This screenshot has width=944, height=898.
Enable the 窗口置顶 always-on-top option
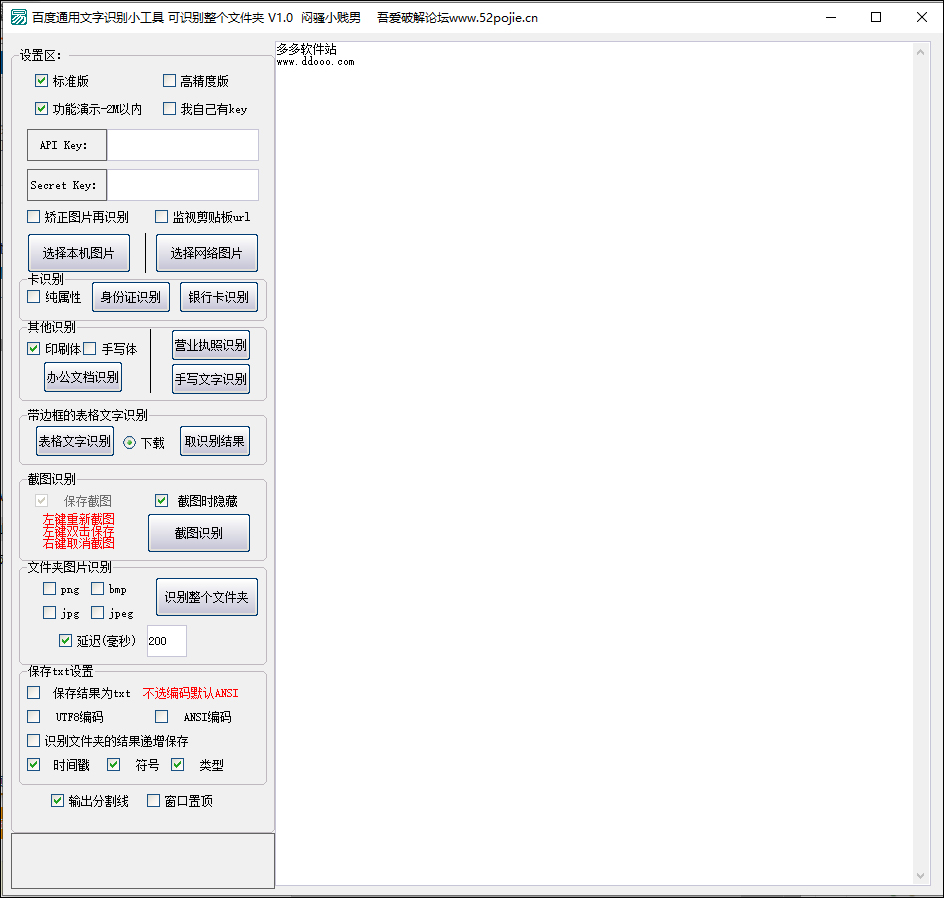(x=152, y=800)
